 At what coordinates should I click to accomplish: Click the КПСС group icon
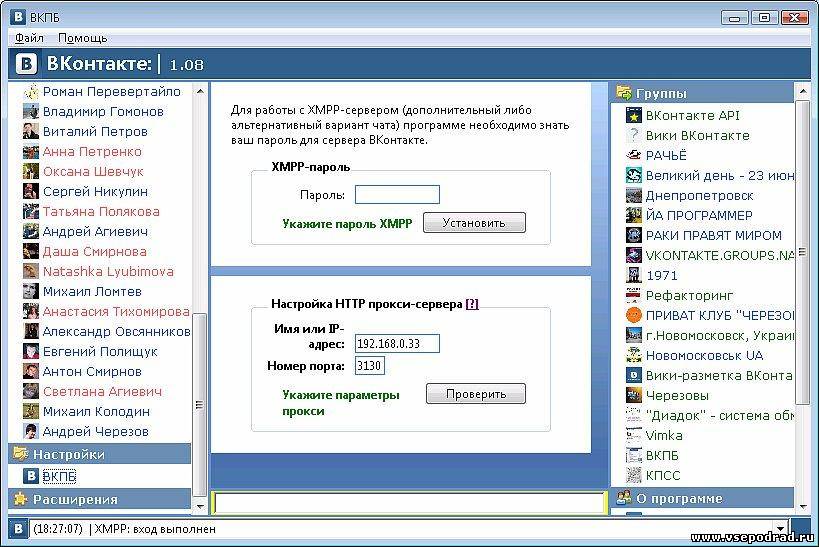pyautogui.click(x=634, y=475)
